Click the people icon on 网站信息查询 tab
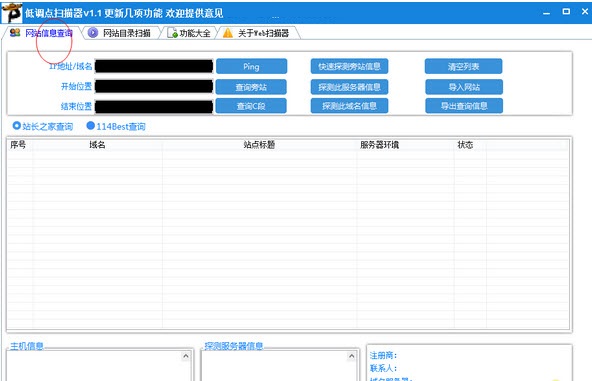This screenshot has height=381, width=592. click(15, 33)
